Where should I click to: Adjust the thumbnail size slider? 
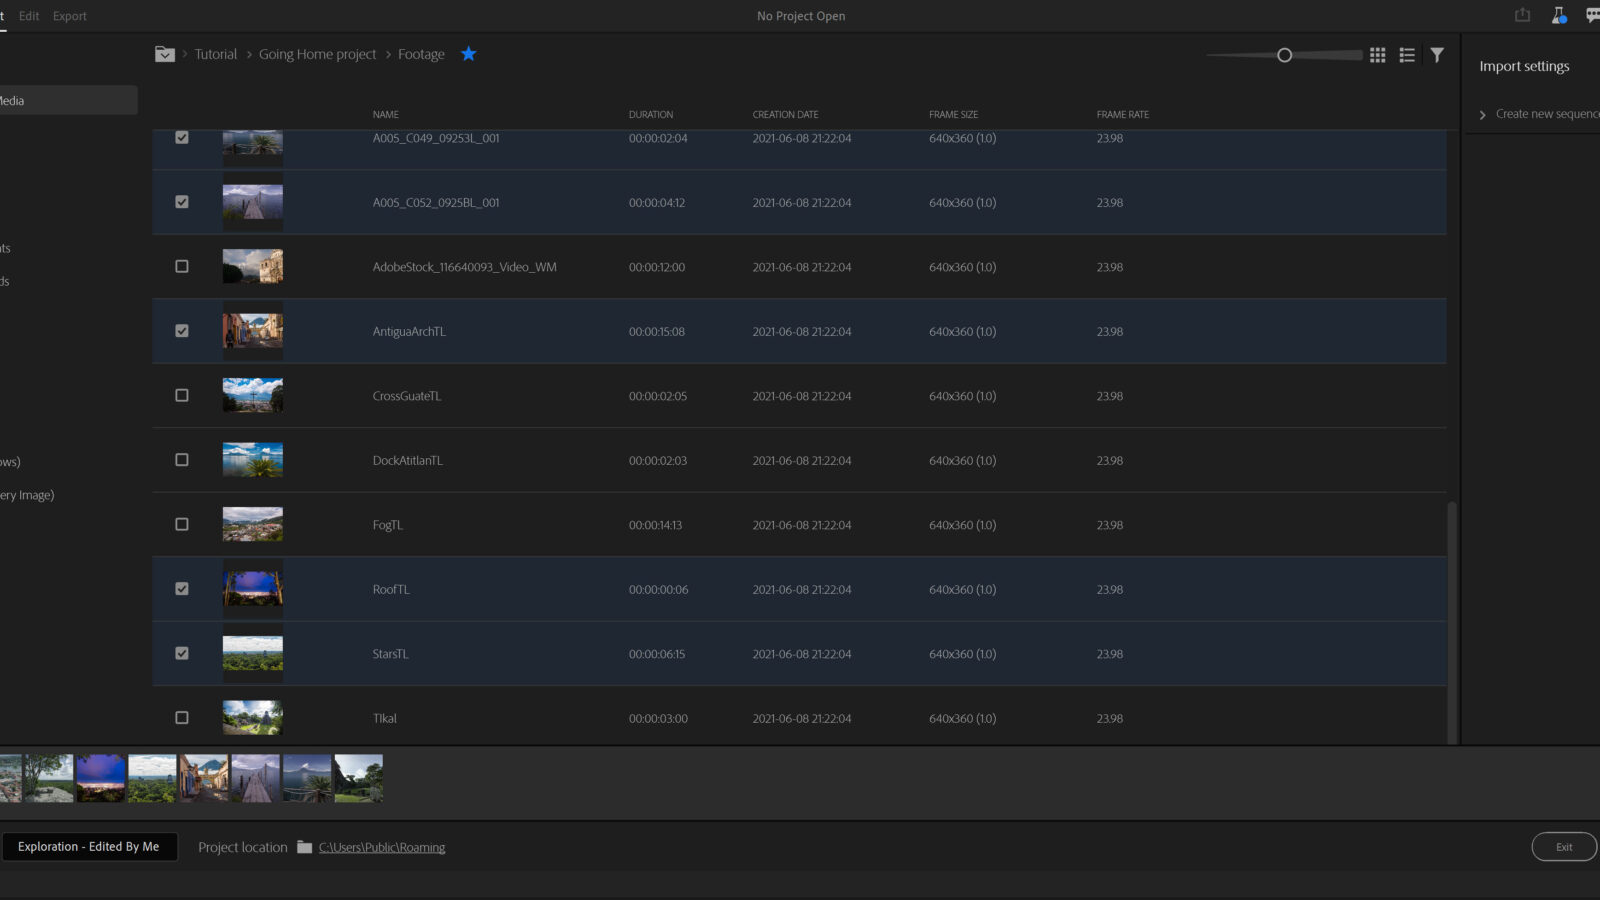(1285, 55)
